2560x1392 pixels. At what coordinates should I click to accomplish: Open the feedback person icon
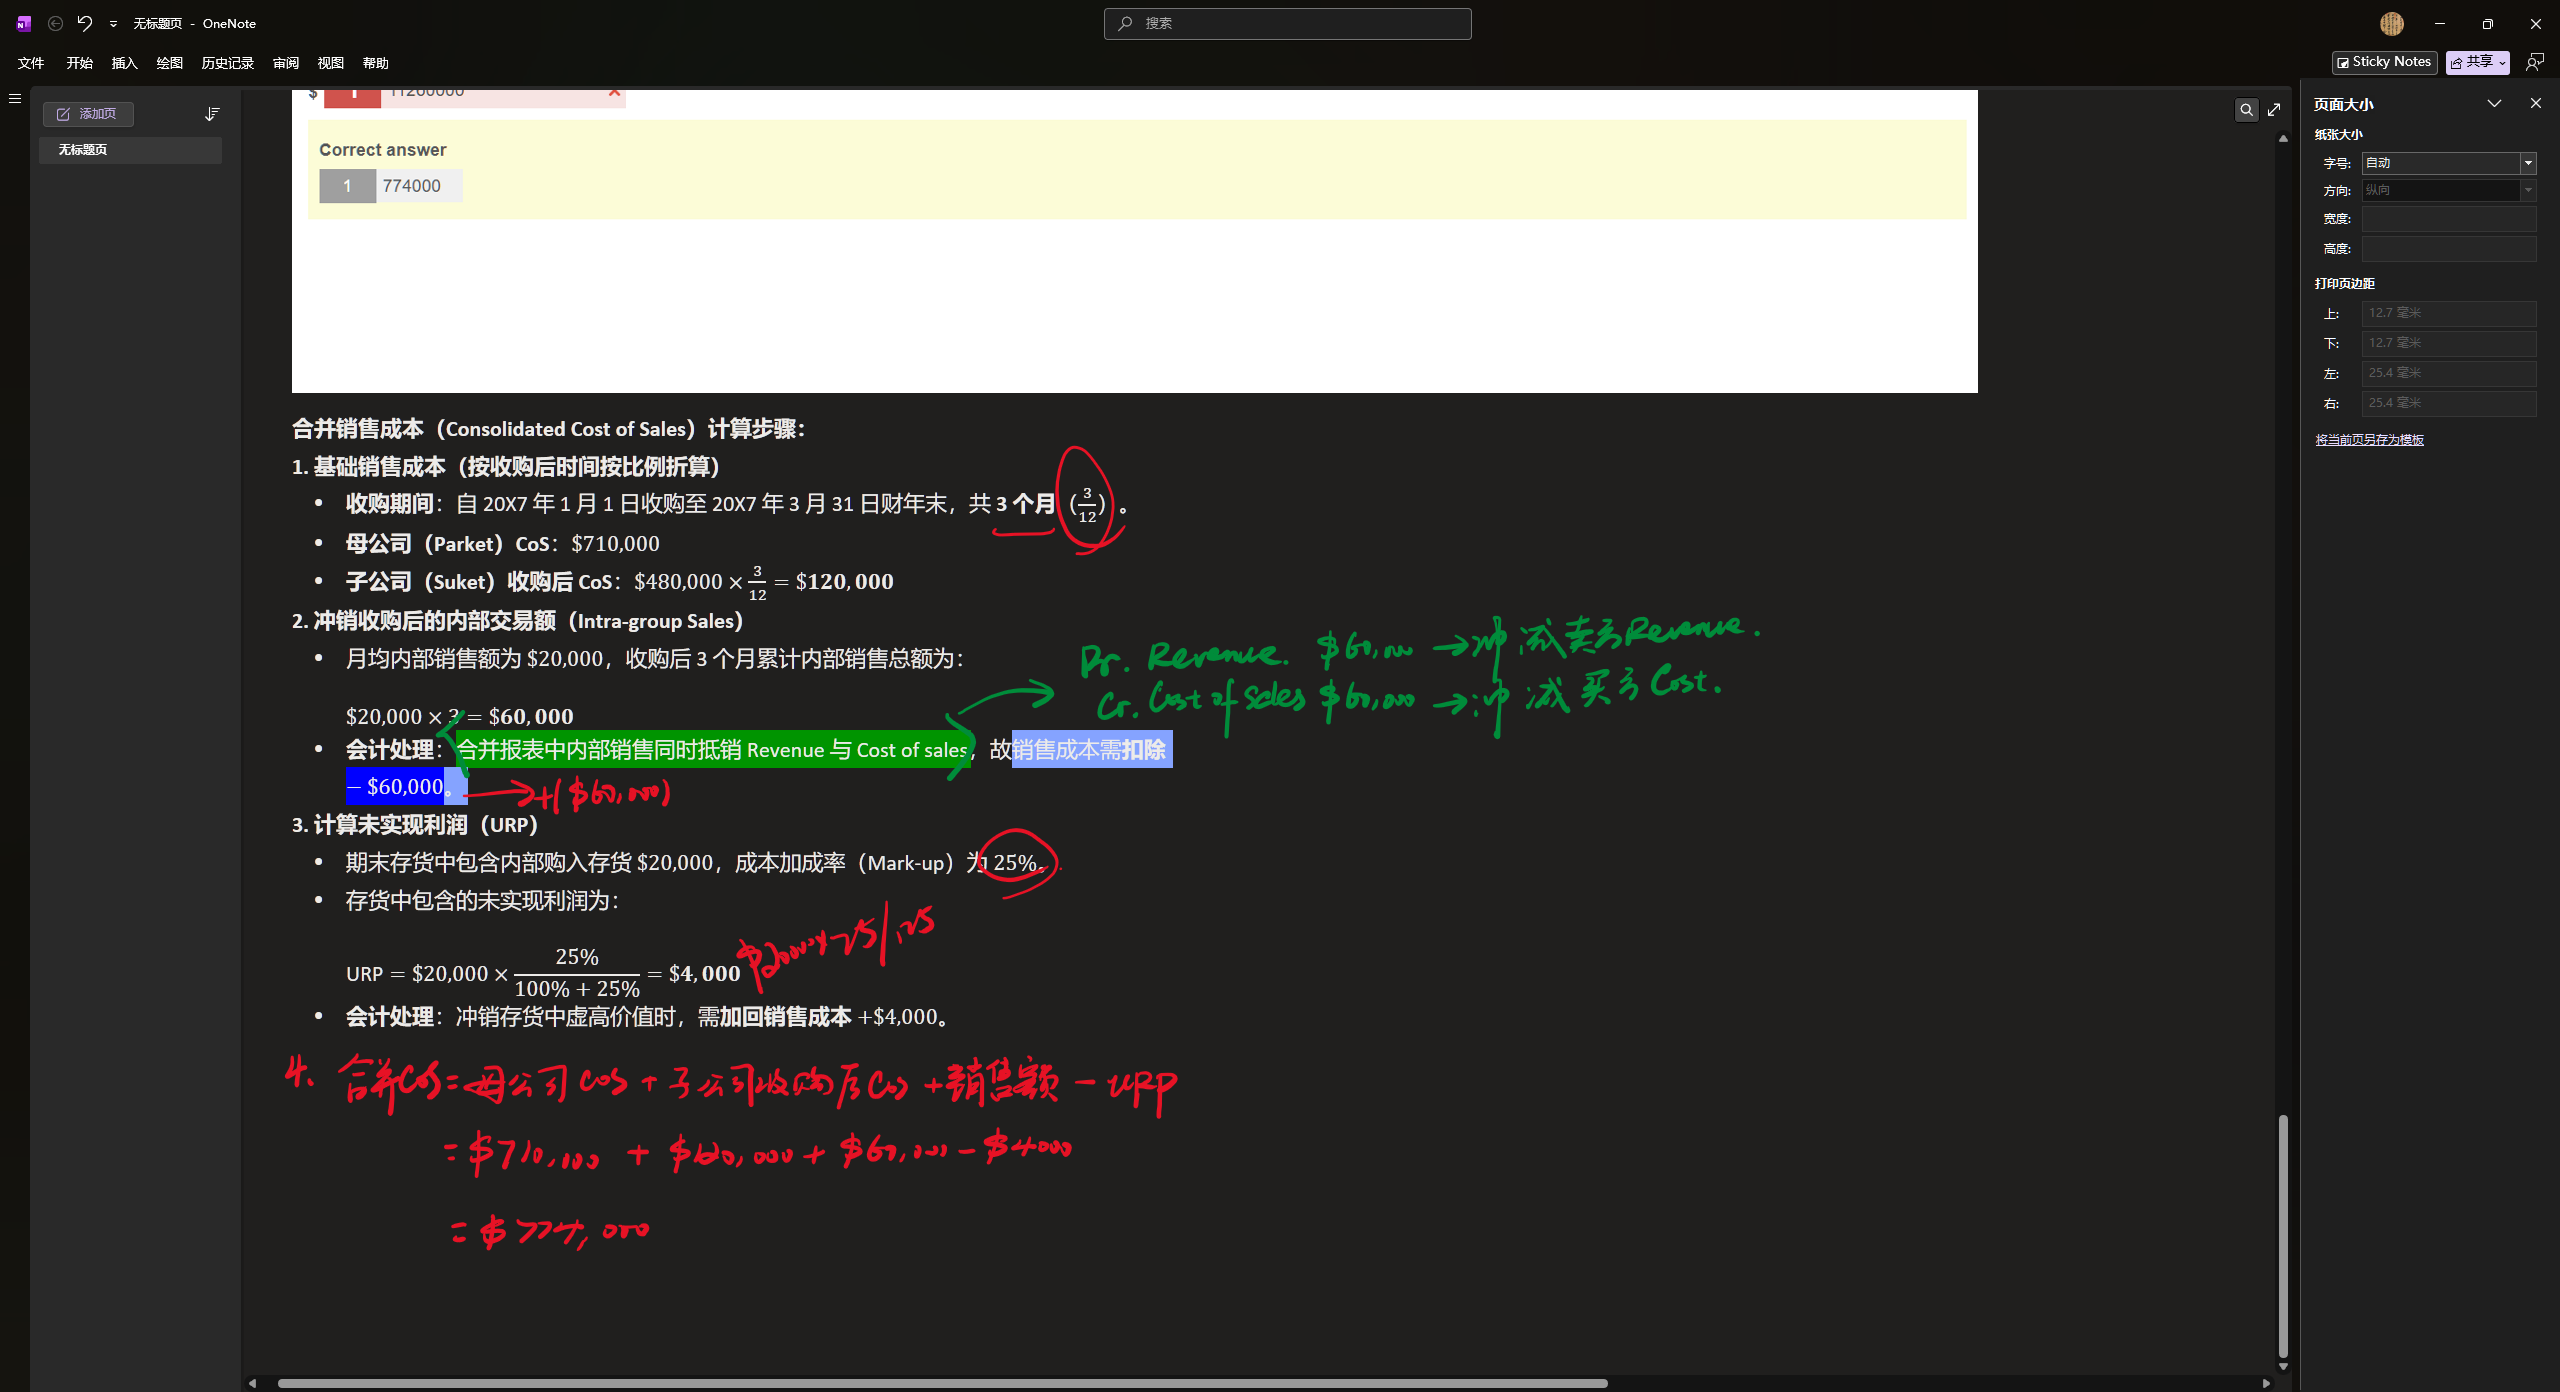(2534, 62)
